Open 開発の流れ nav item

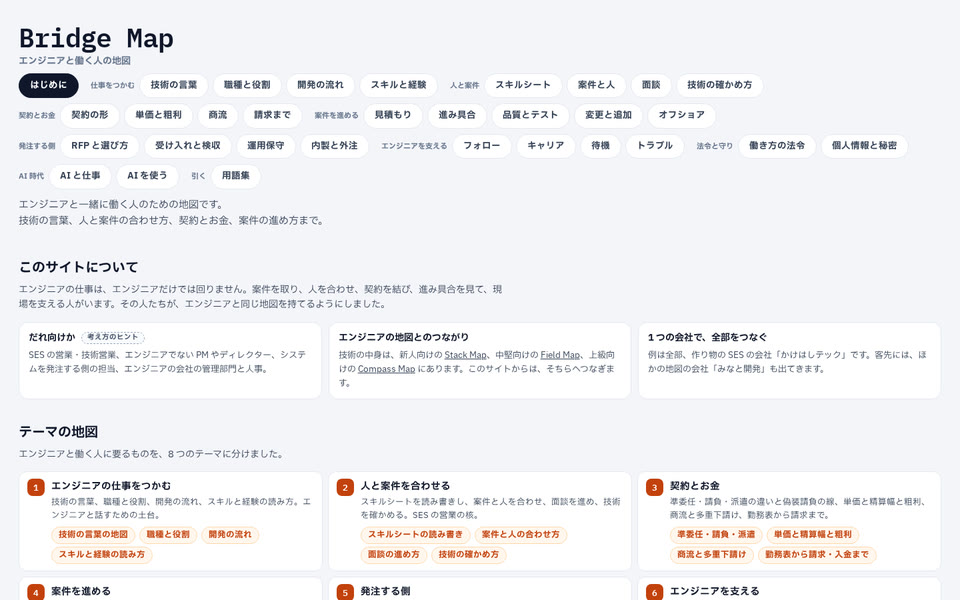click(320, 85)
